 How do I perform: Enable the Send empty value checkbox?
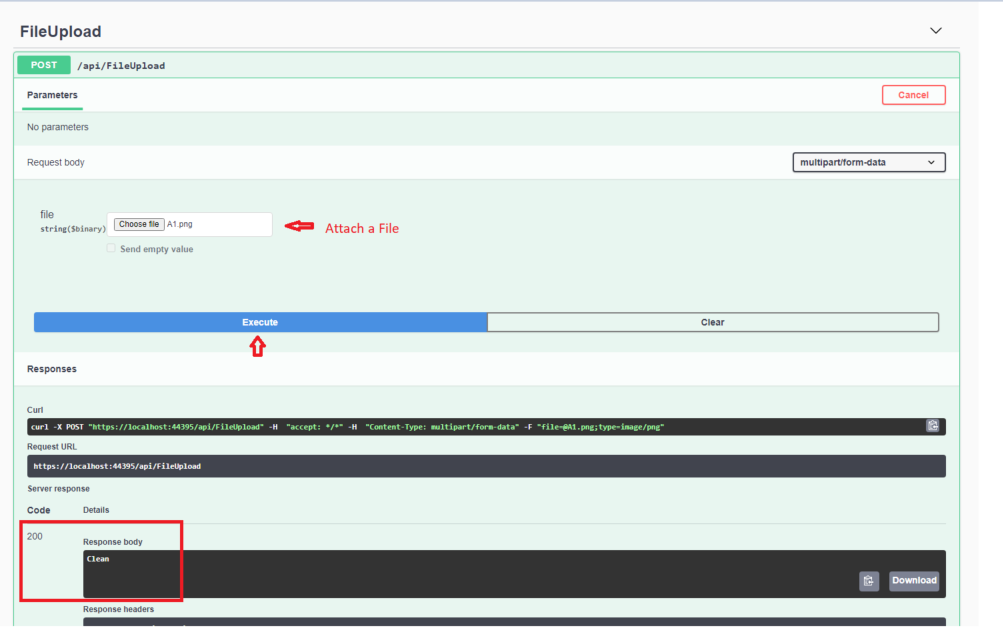(111, 248)
